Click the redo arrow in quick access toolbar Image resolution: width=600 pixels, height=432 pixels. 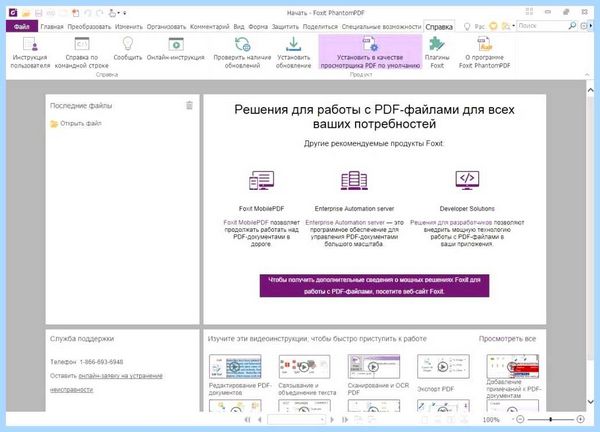click(100, 13)
